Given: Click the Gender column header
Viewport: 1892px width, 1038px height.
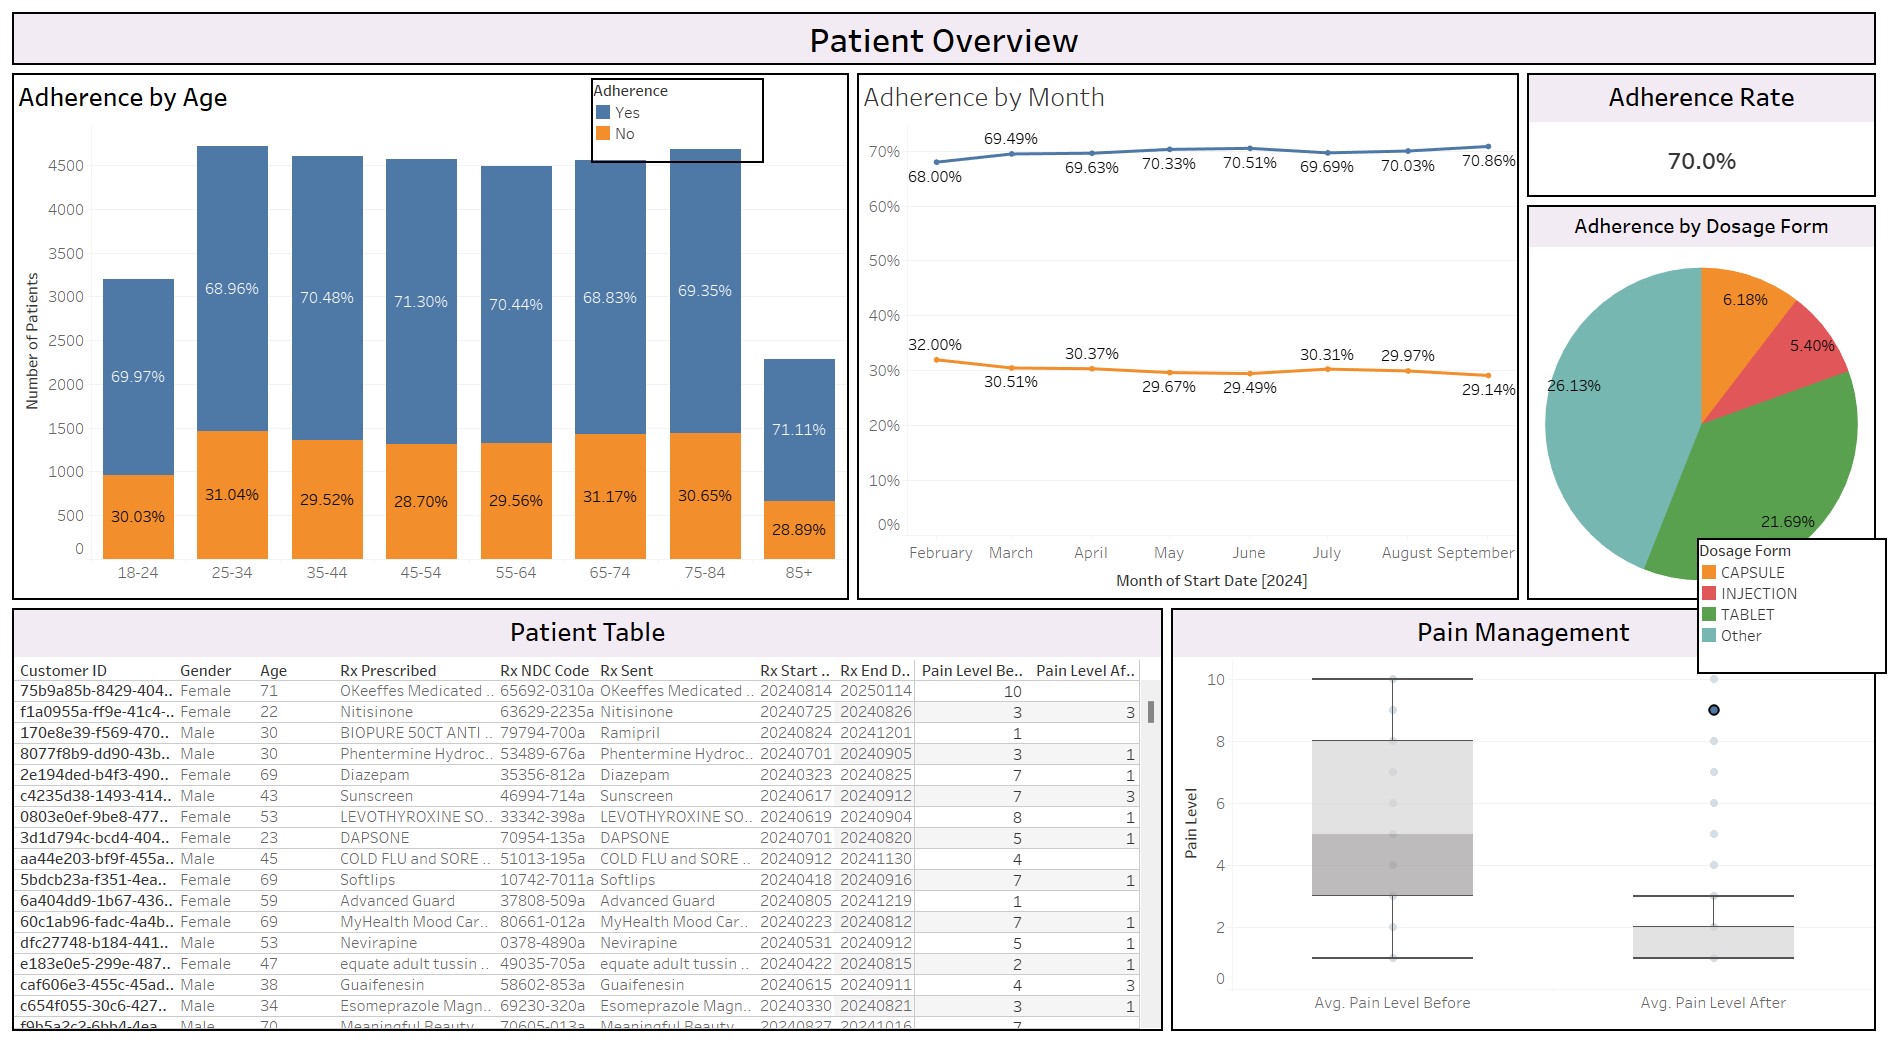Looking at the screenshot, I should tap(205, 671).
